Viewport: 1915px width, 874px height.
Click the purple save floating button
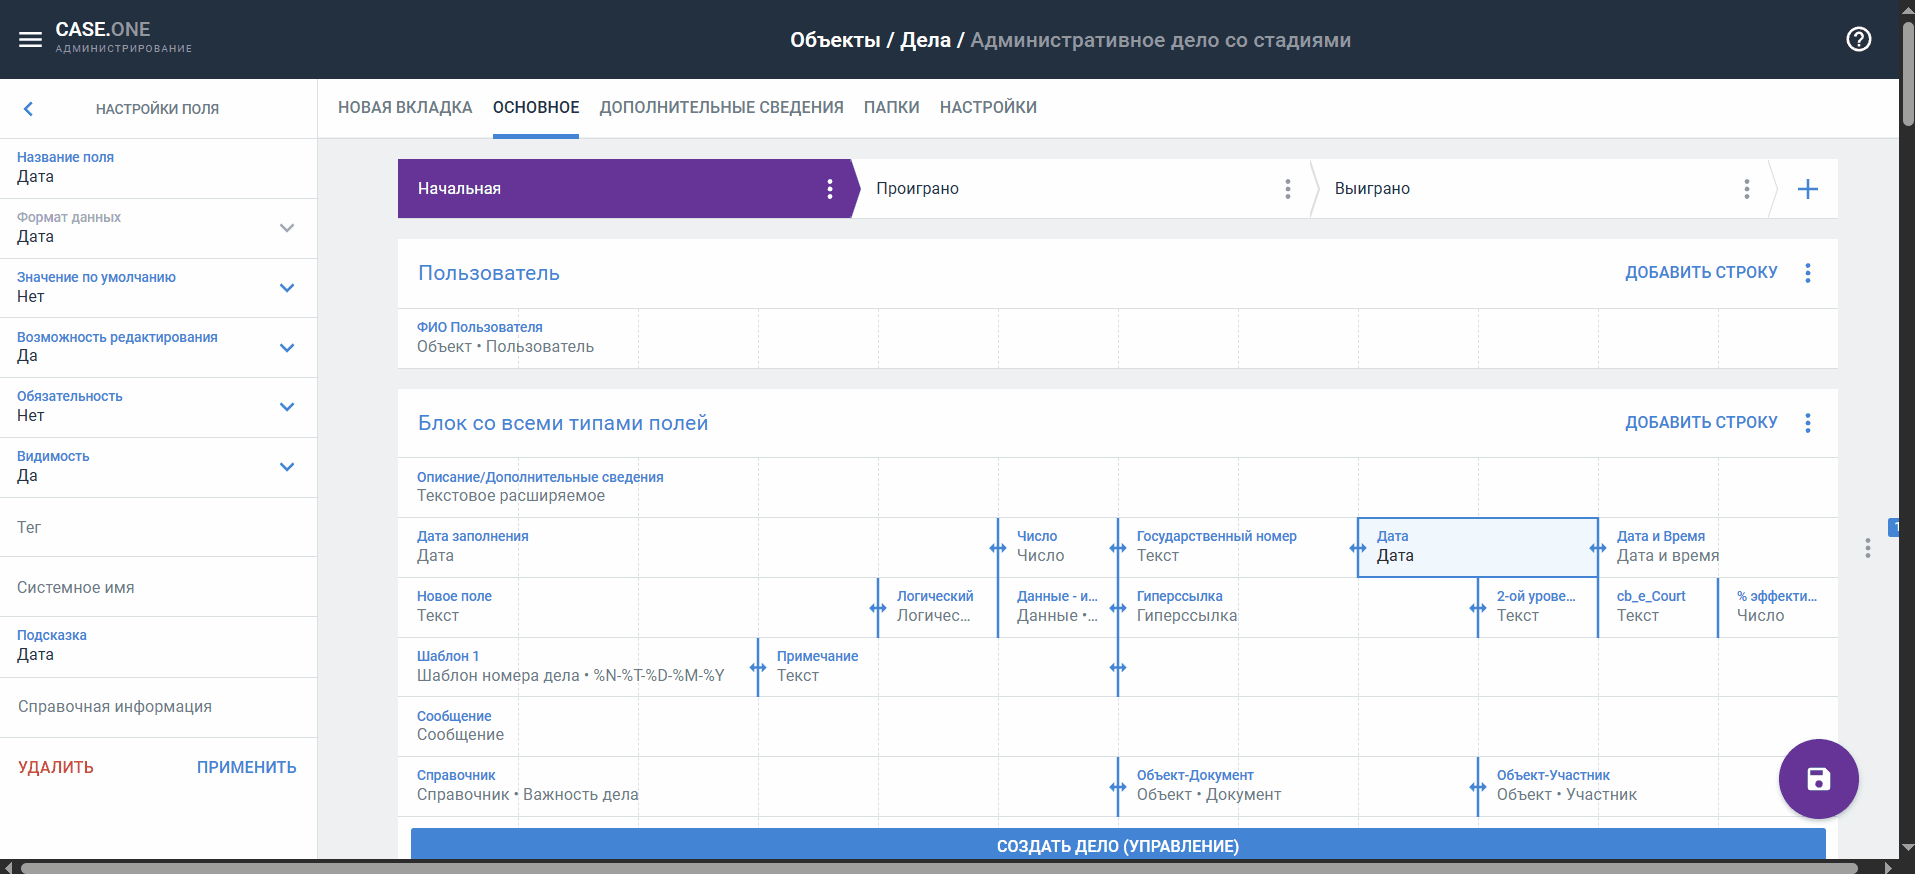tap(1817, 779)
